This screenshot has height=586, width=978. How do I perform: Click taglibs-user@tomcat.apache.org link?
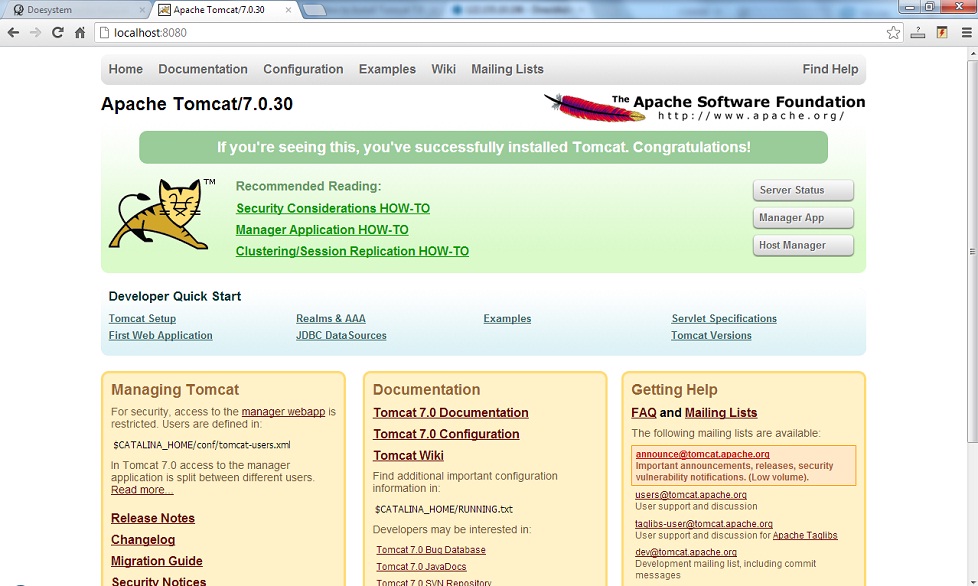point(704,524)
